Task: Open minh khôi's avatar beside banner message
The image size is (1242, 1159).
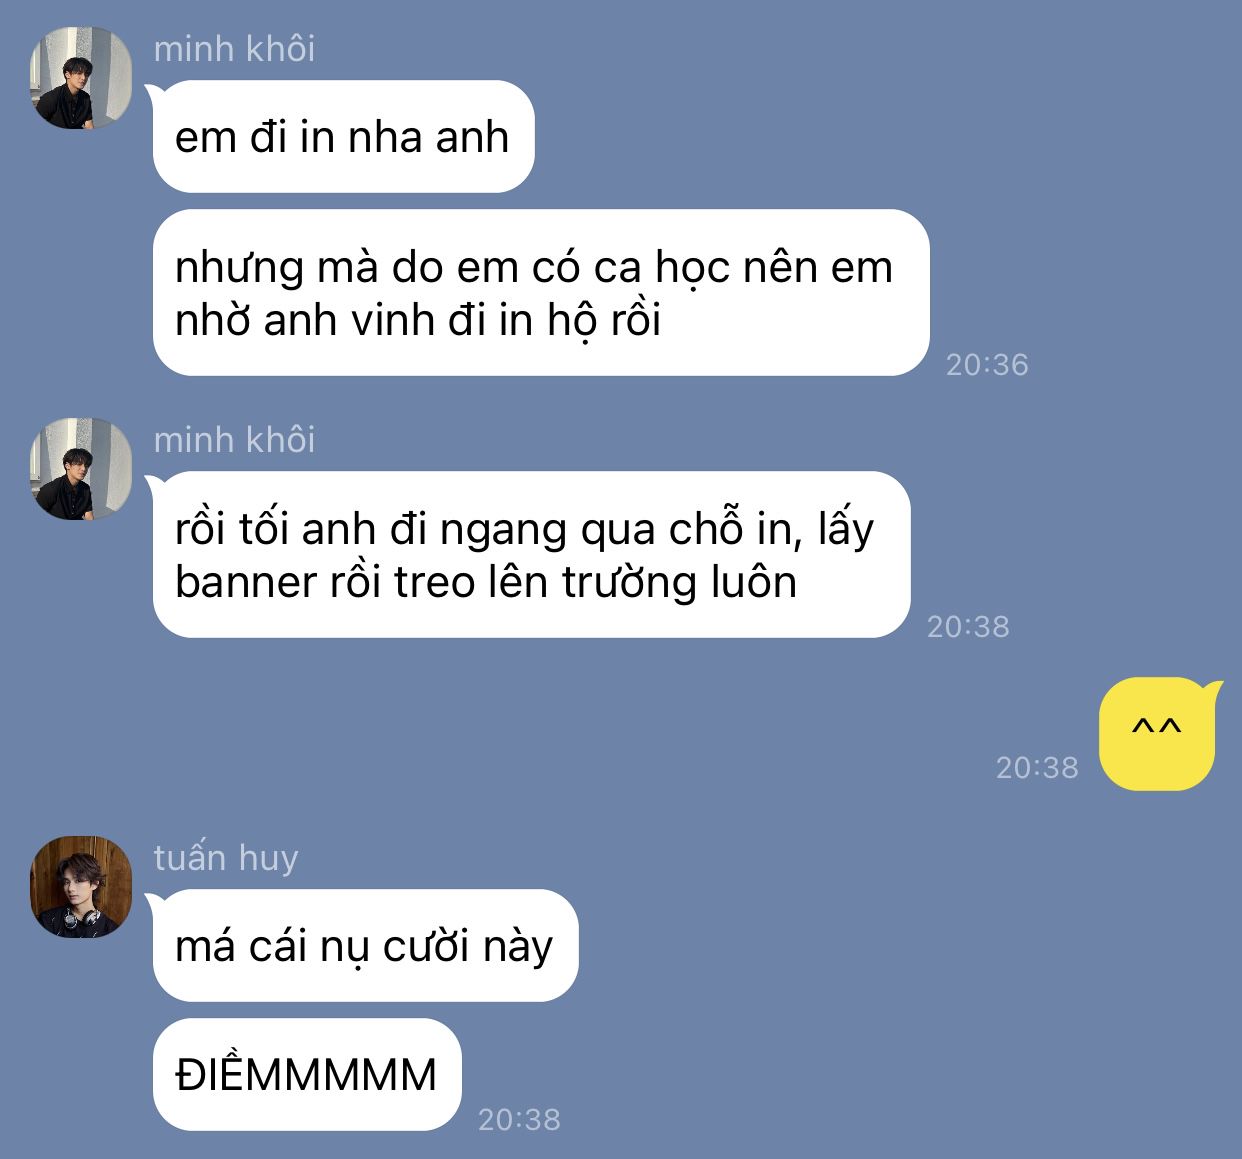Action: coord(81,469)
